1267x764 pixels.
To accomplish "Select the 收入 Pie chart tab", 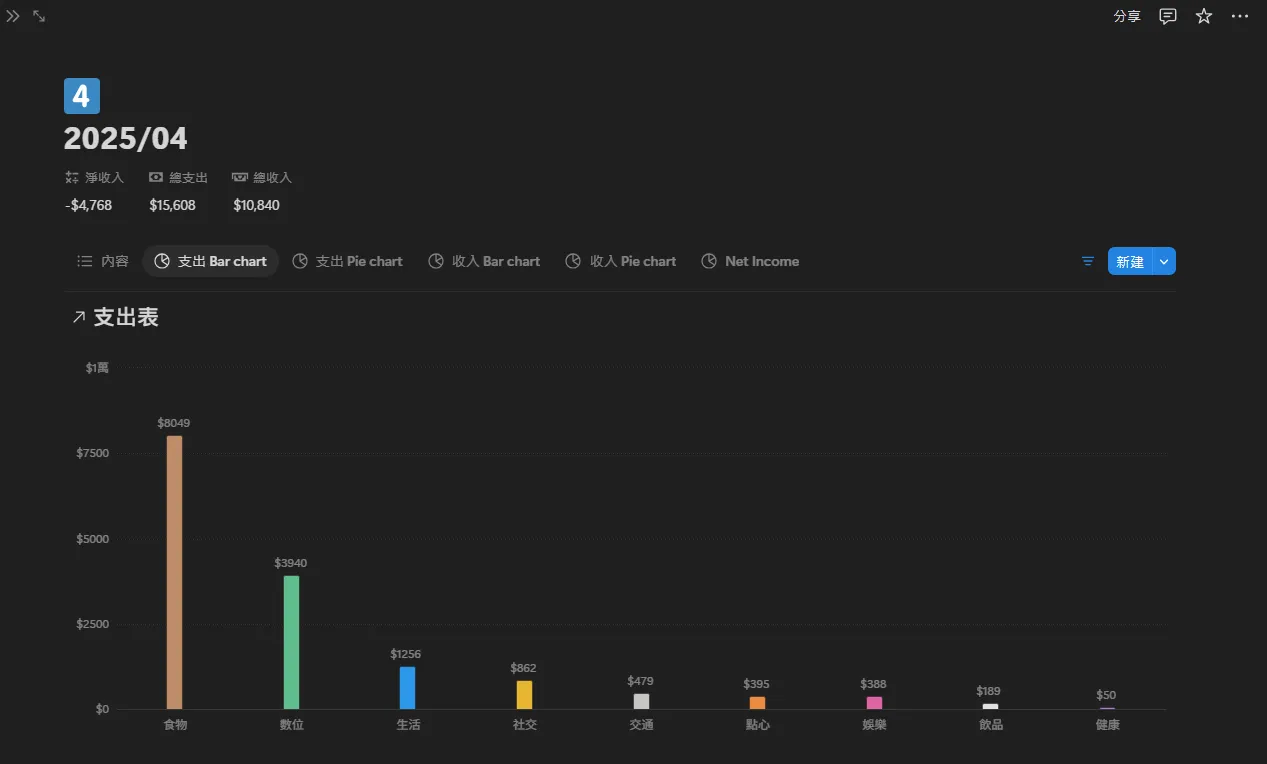I will pyautogui.click(x=621, y=261).
